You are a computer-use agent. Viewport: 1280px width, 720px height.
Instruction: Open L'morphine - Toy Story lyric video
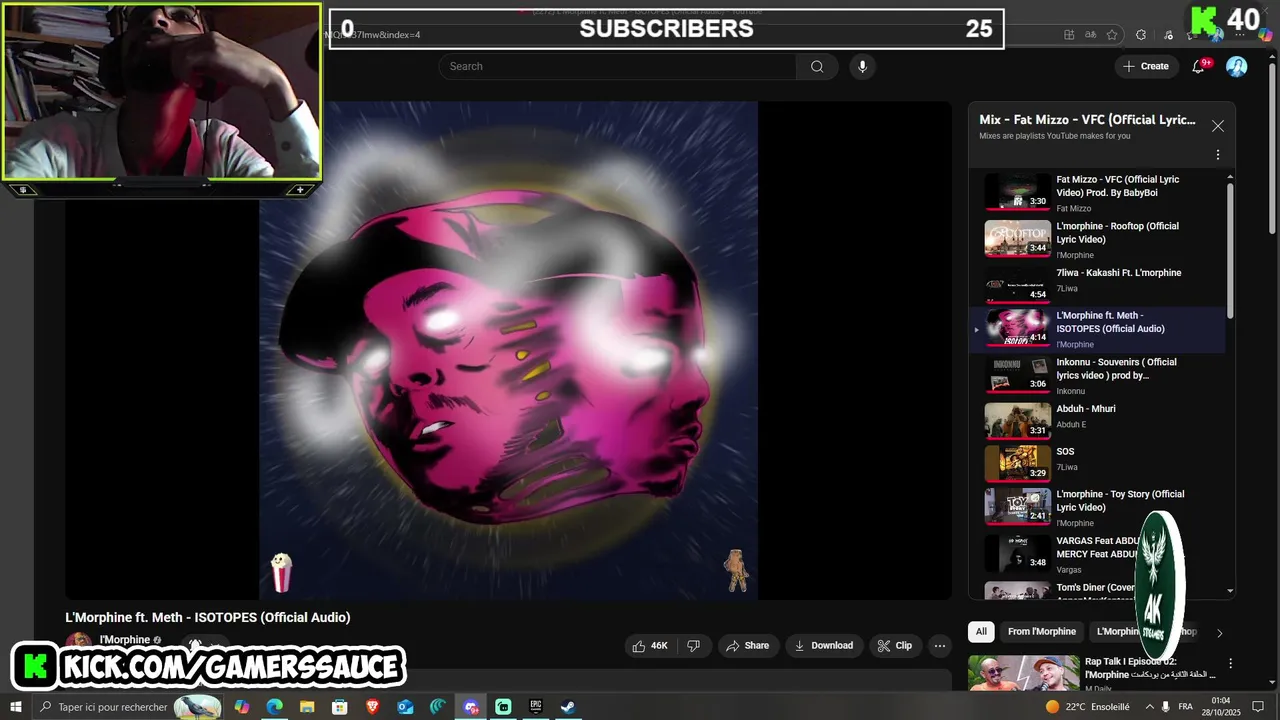pyautogui.click(x=1096, y=507)
